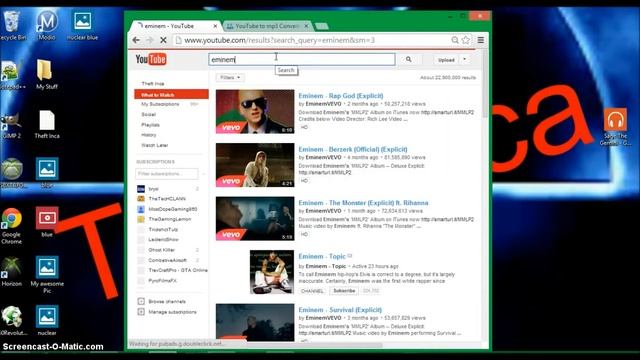Select 'What to Watch' in the sidebar
The image size is (640, 360).
click(171, 94)
